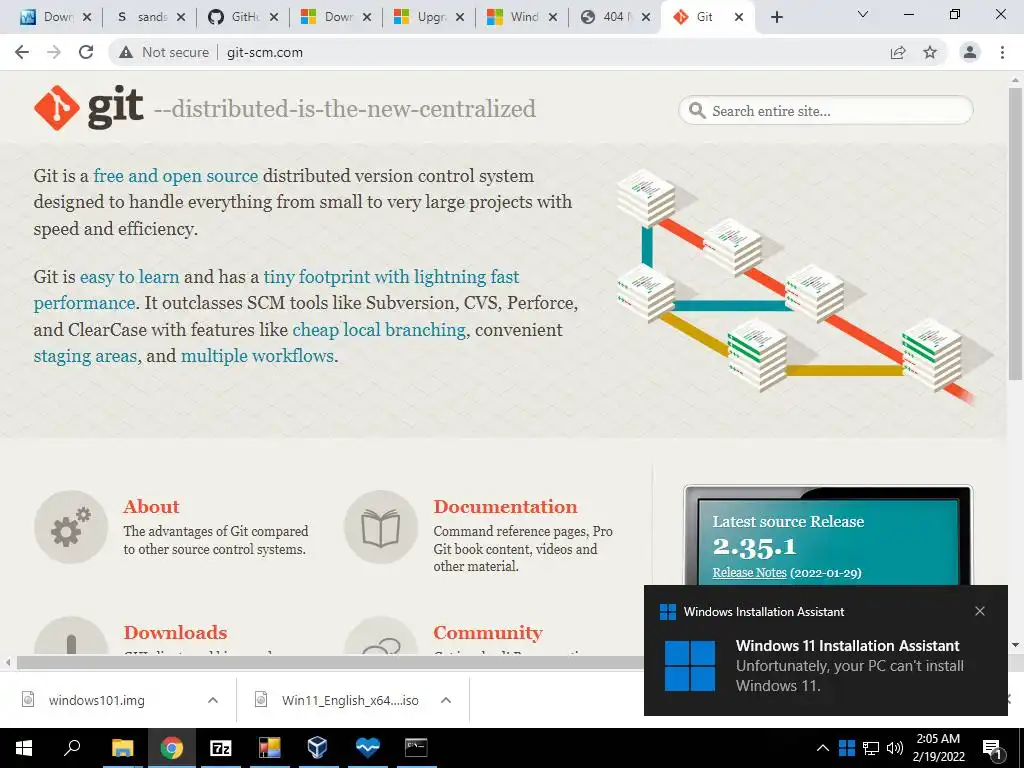Close the Git tab

[739, 17]
